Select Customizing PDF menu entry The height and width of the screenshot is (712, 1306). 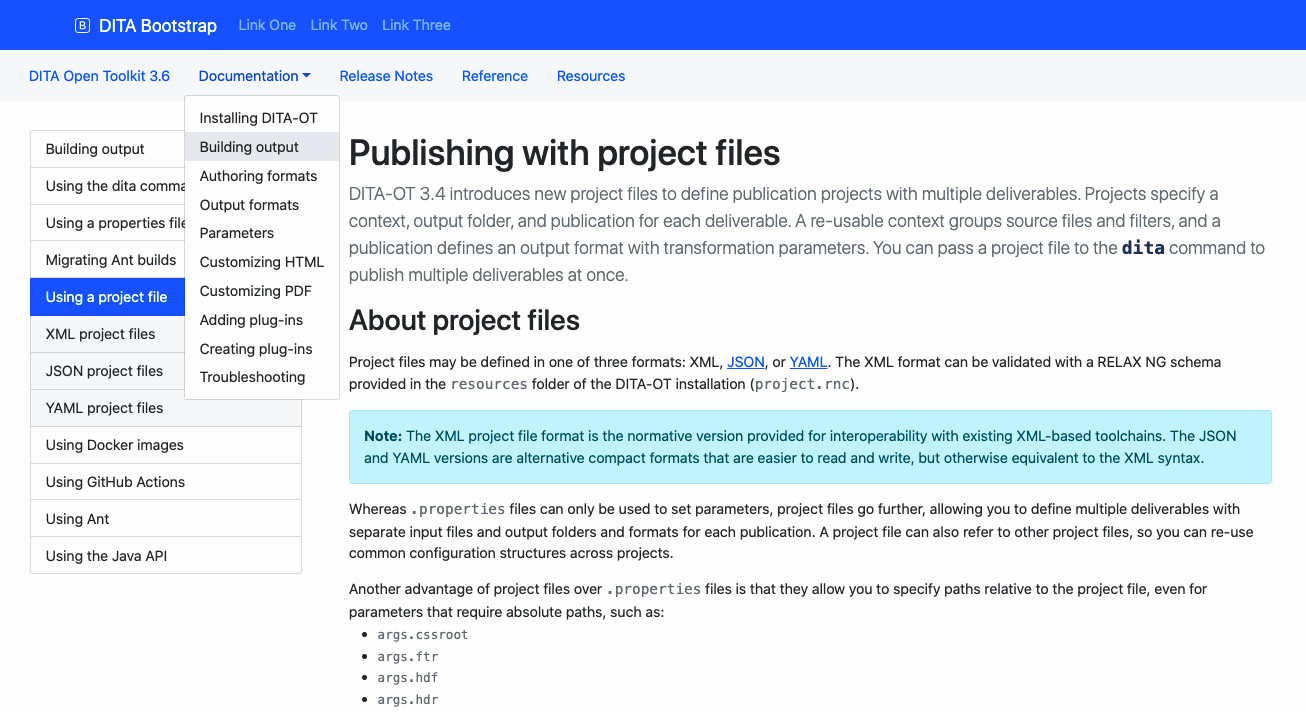pyautogui.click(x=255, y=291)
